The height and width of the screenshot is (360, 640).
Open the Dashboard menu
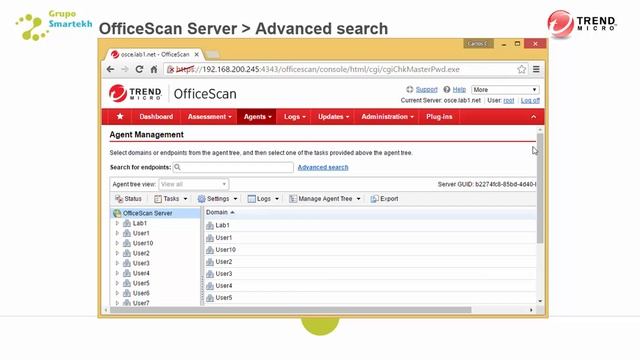[x=156, y=117]
